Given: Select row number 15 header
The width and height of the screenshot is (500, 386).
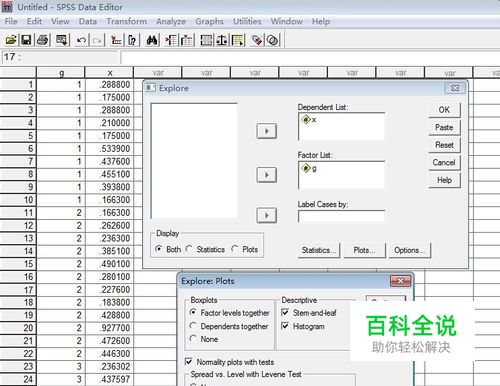Looking at the screenshot, I should click(18, 264).
